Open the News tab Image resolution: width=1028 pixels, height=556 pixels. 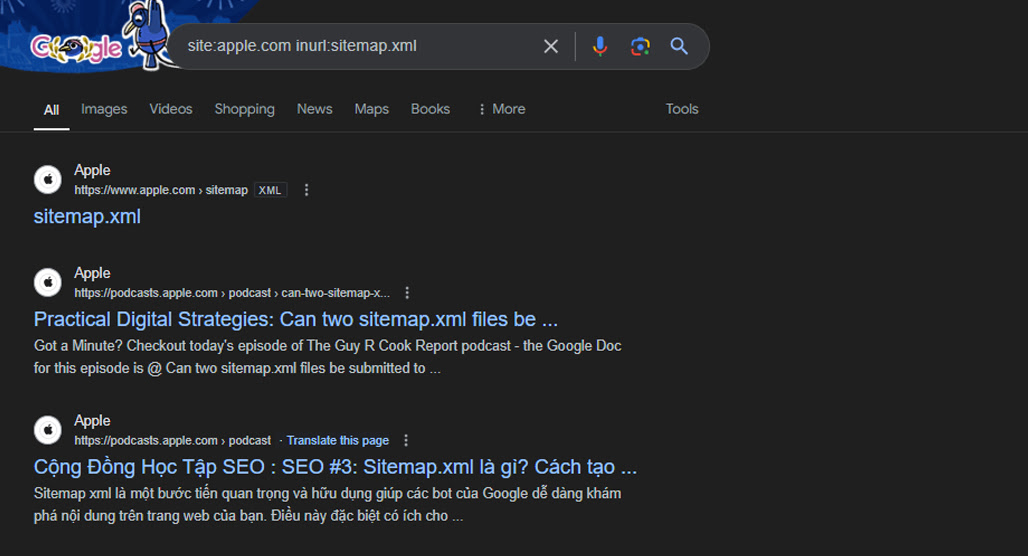(x=315, y=109)
